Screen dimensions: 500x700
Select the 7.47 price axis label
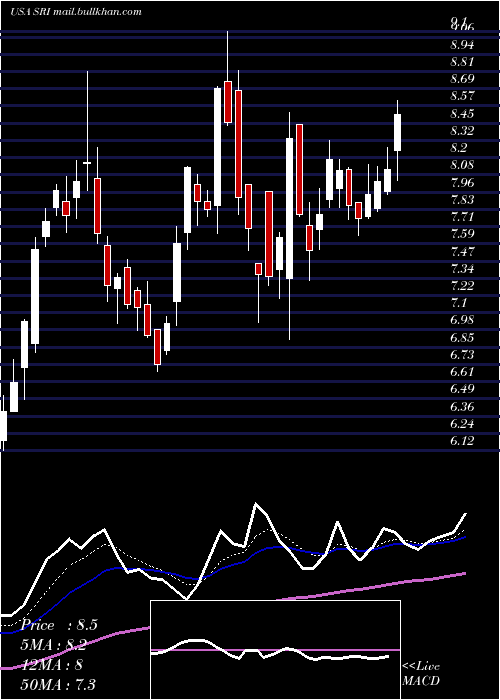462,251
